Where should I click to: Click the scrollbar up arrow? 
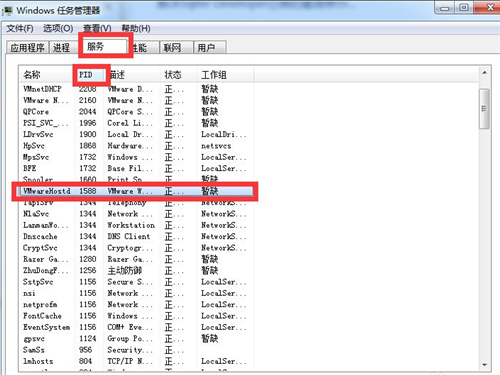coord(484,72)
